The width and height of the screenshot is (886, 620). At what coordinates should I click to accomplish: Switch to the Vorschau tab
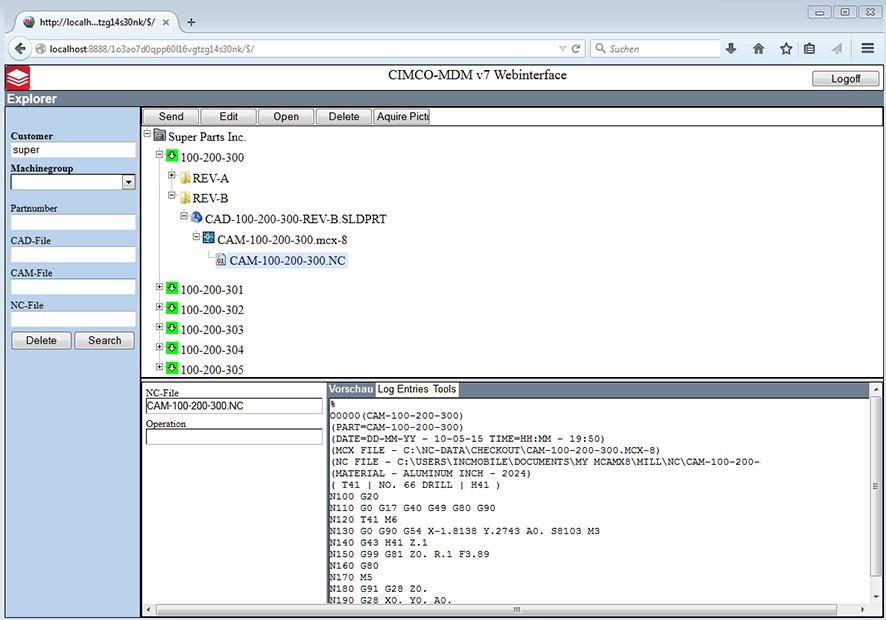(x=351, y=389)
